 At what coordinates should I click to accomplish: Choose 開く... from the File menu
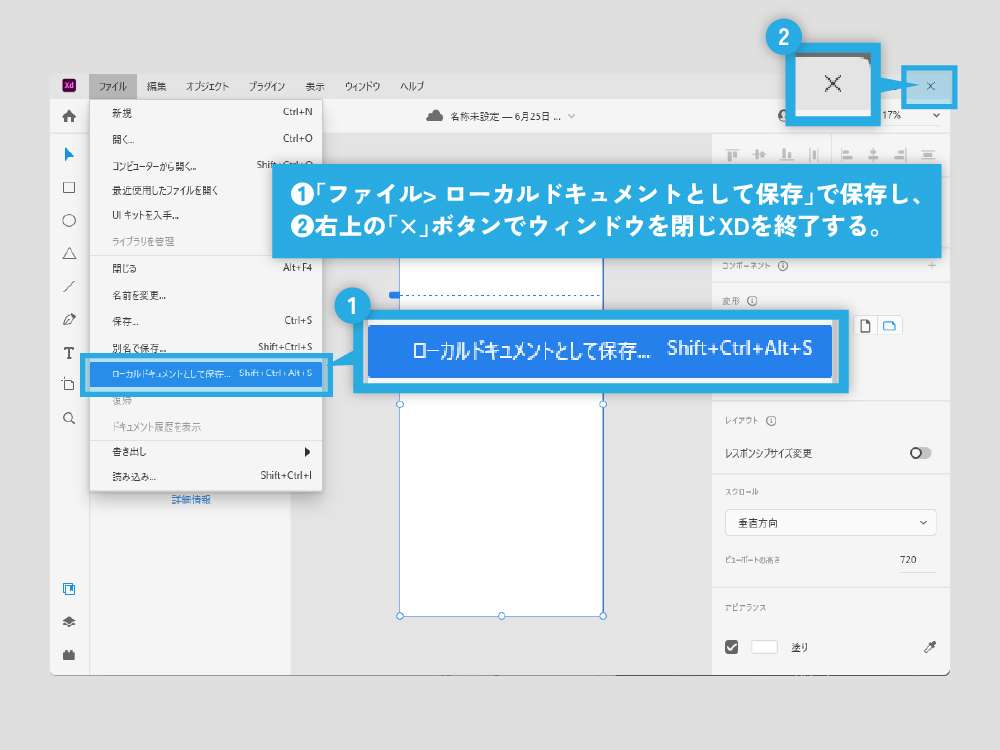click(205, 139)
